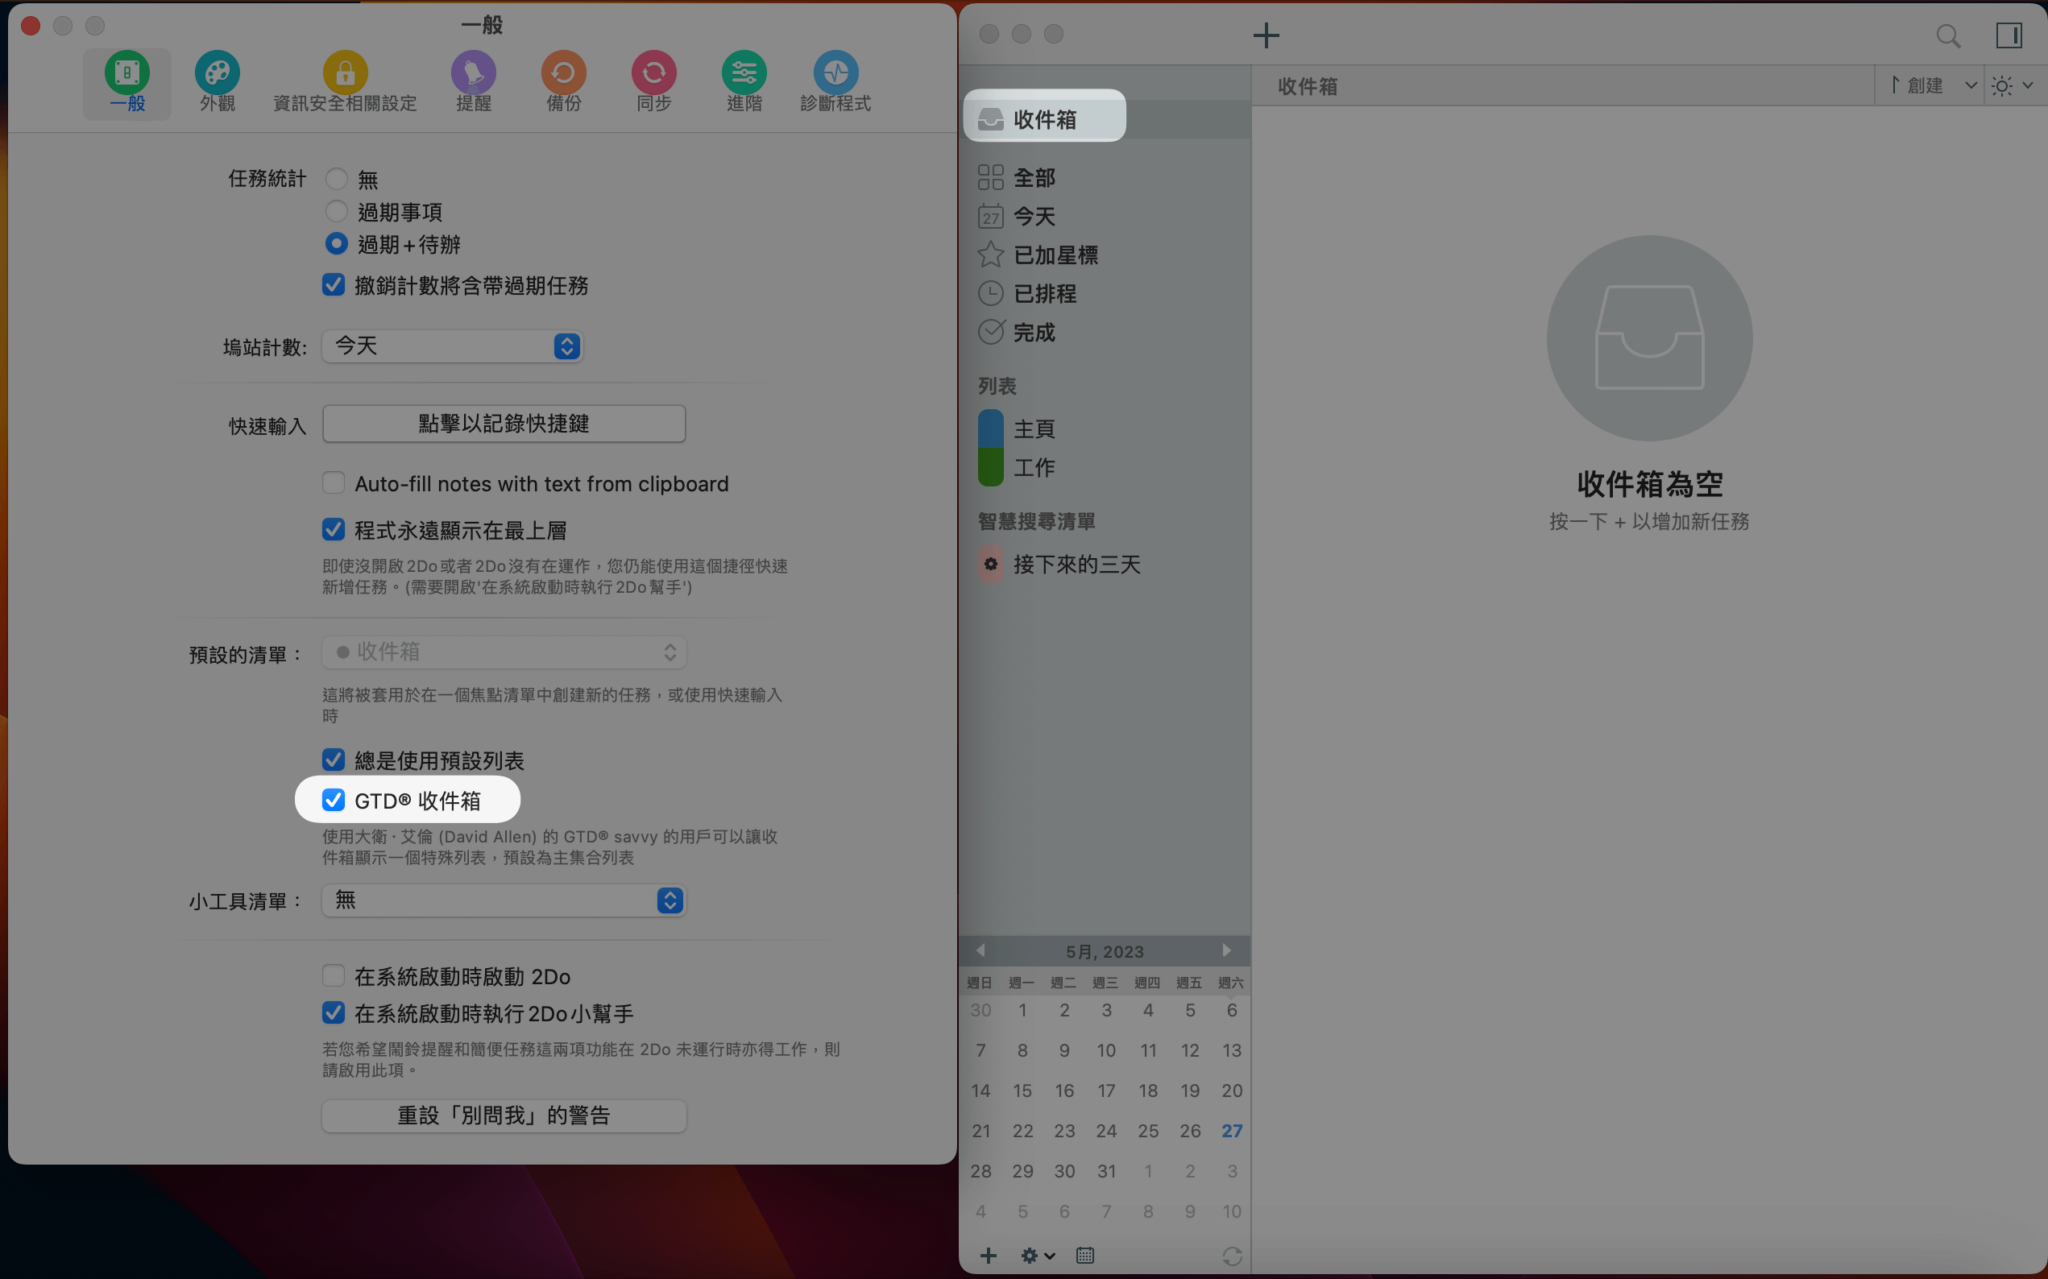2048x1279 pixels.
Task: Open the 提醒 preferences tab icon
Action: (474, 71)
